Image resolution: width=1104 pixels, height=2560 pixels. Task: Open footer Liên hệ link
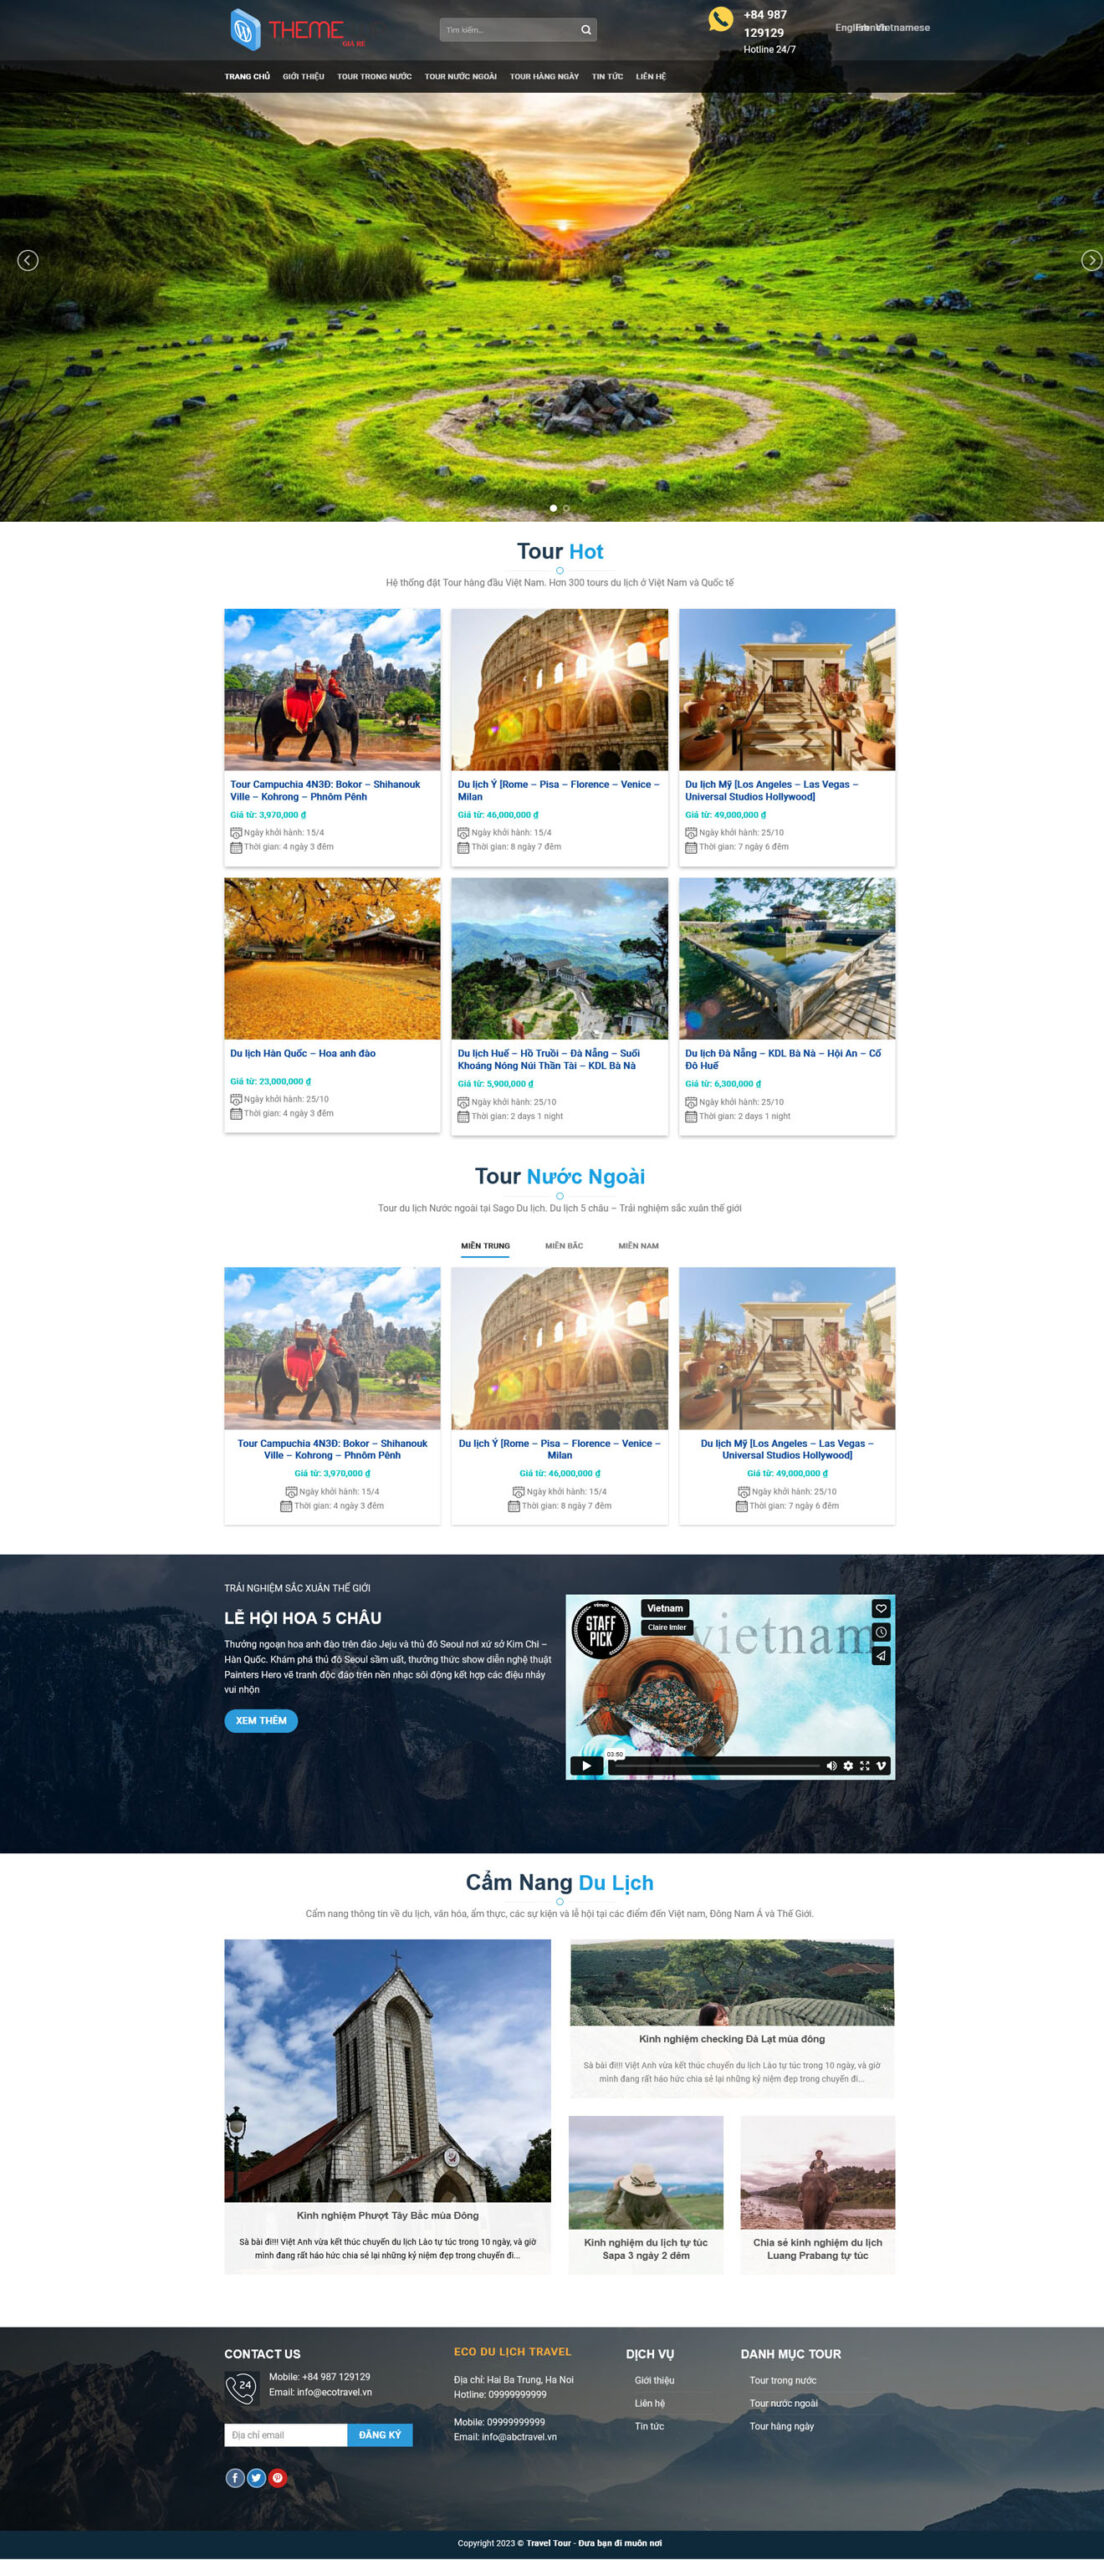(649, 2403)
